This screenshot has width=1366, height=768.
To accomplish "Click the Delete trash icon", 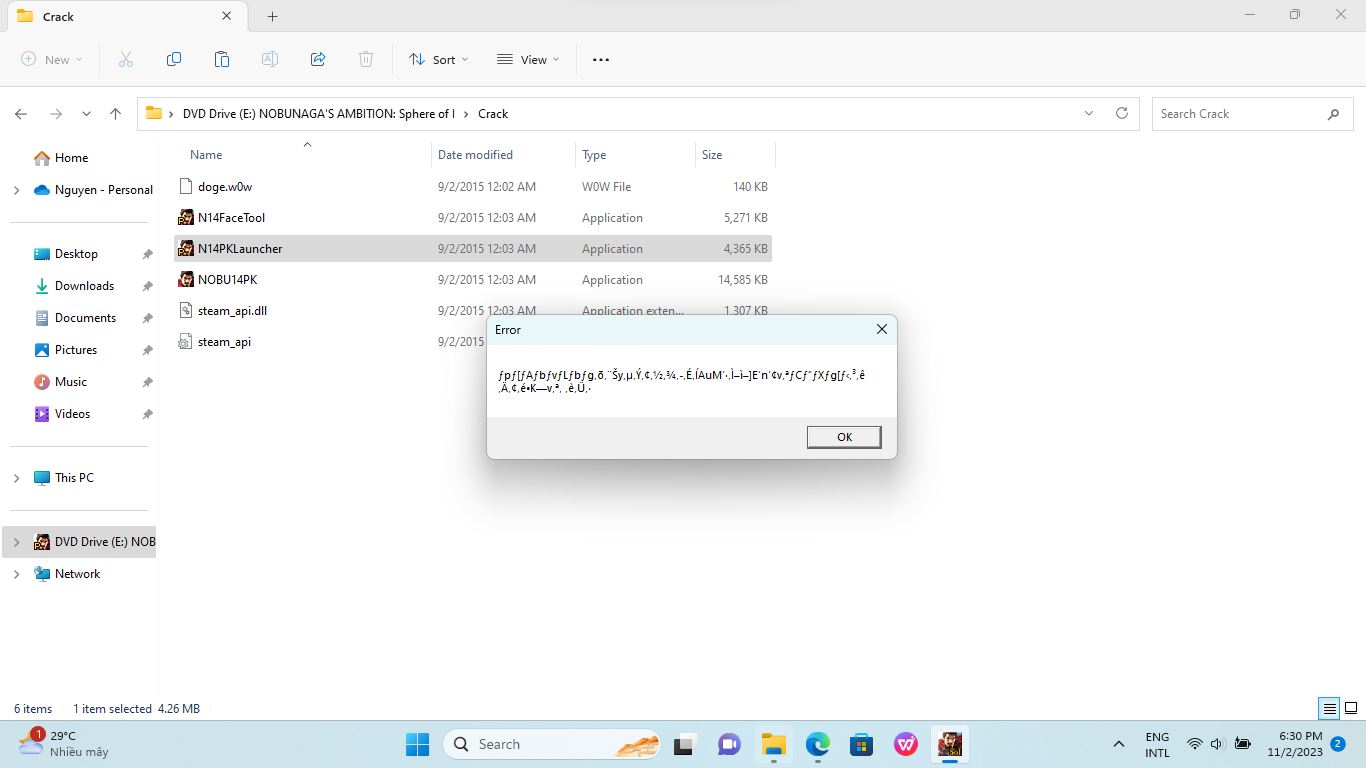I will pyautogui.click(x=366, y=60).
